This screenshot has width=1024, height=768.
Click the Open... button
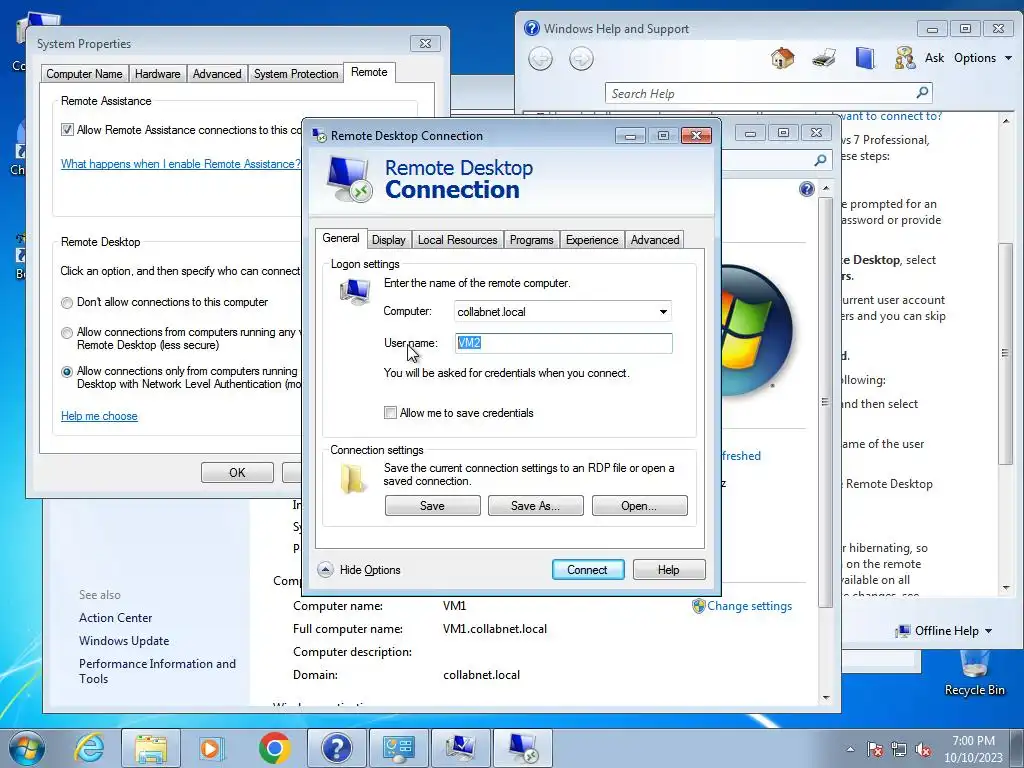point(639,505)
